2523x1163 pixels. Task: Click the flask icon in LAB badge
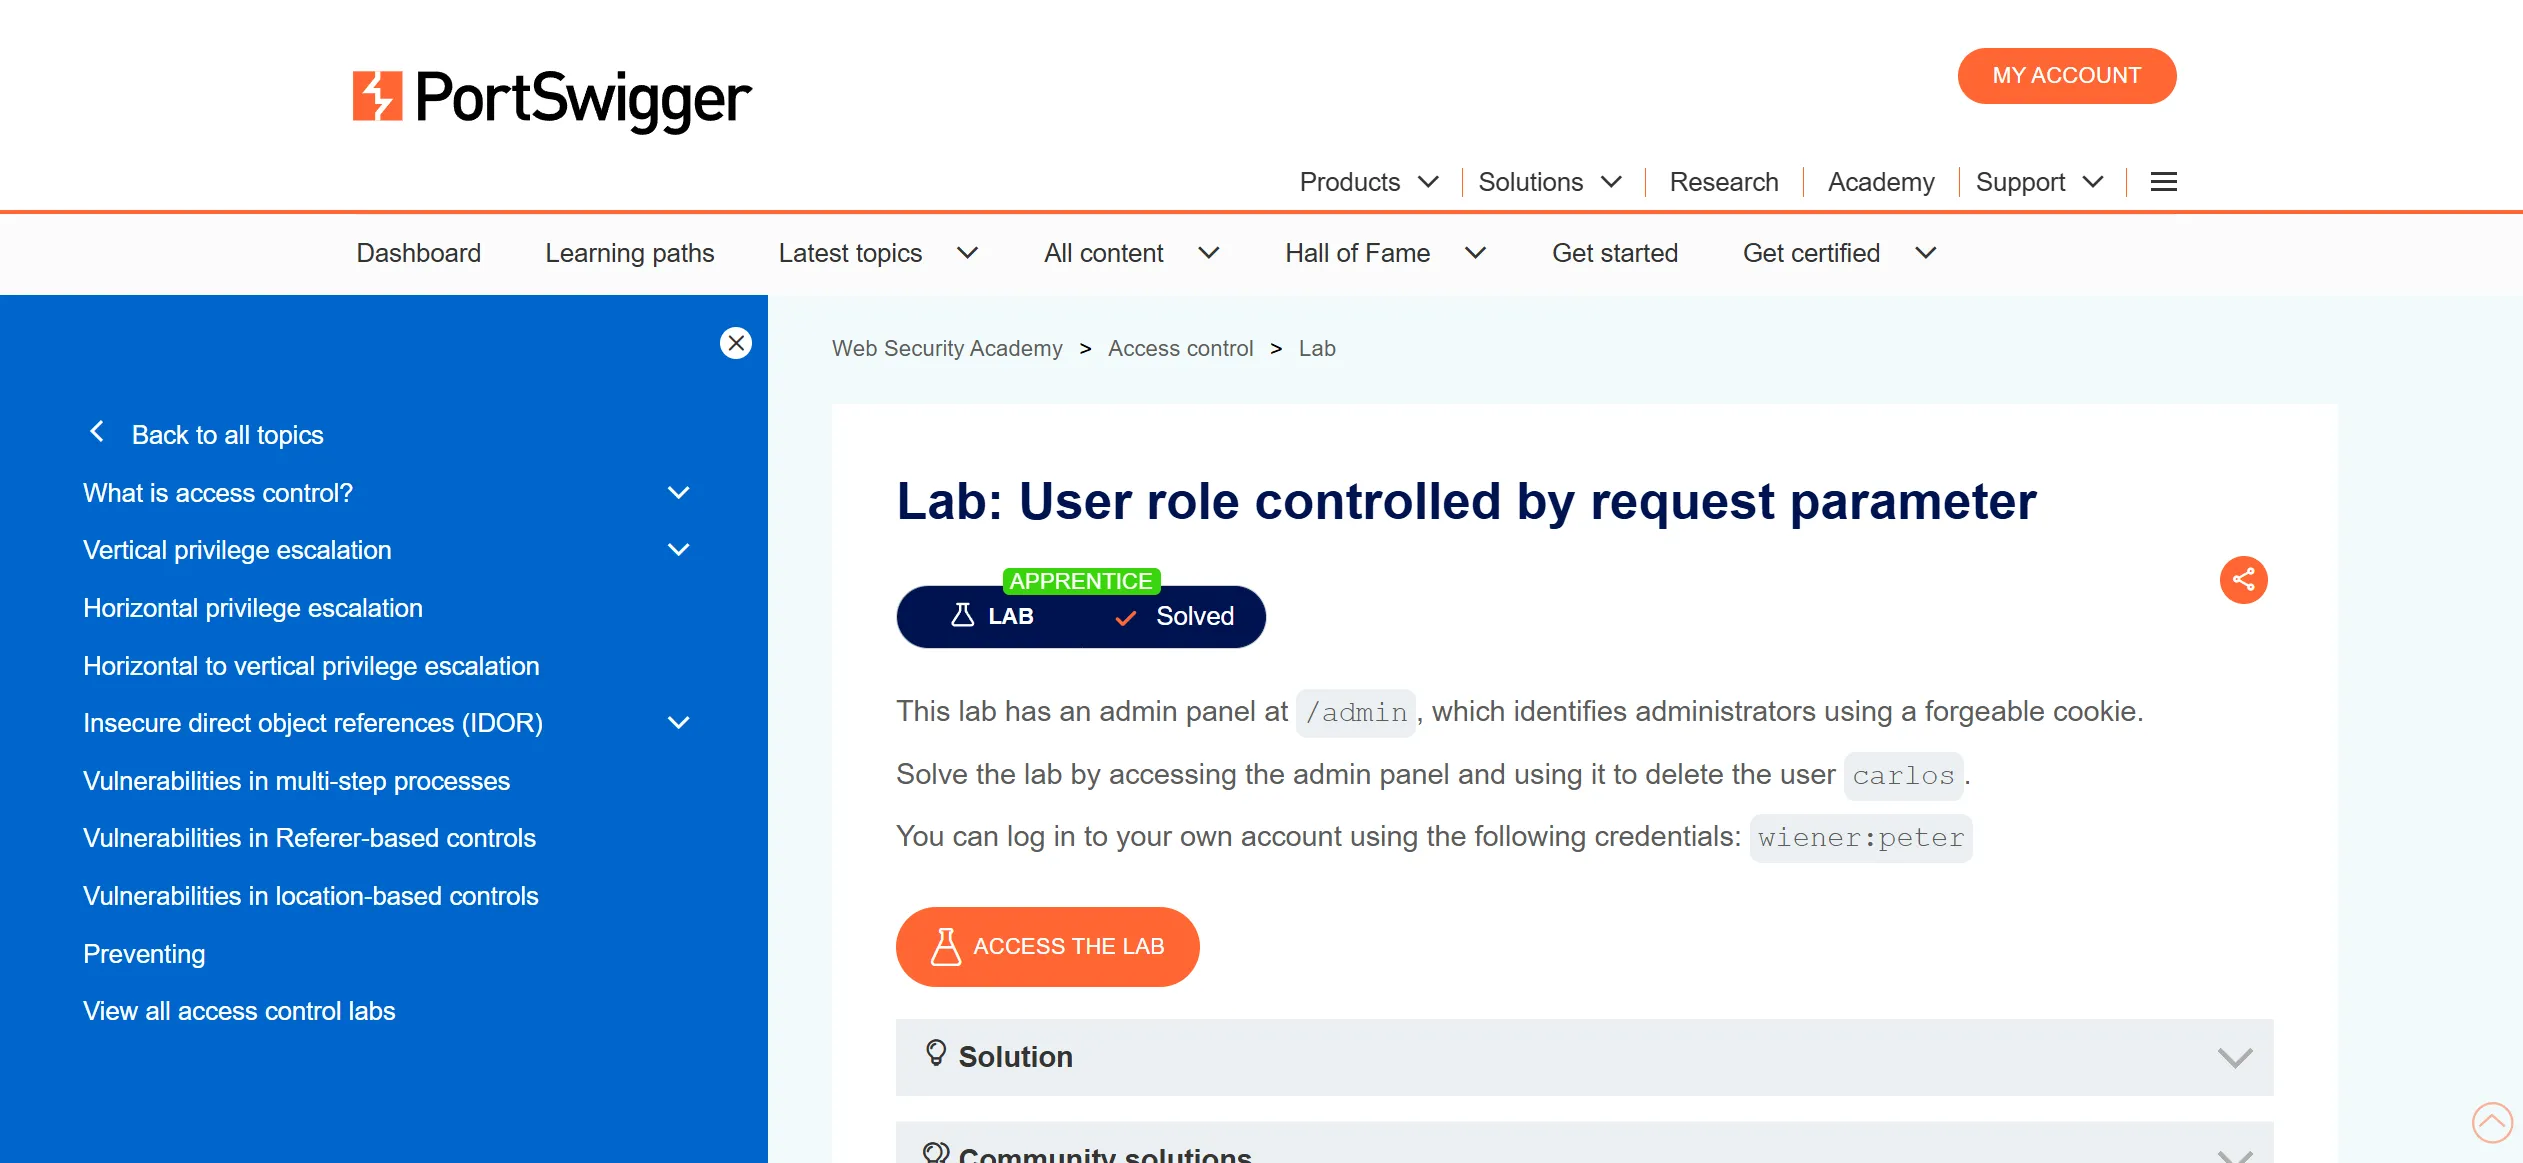[962, 616]
